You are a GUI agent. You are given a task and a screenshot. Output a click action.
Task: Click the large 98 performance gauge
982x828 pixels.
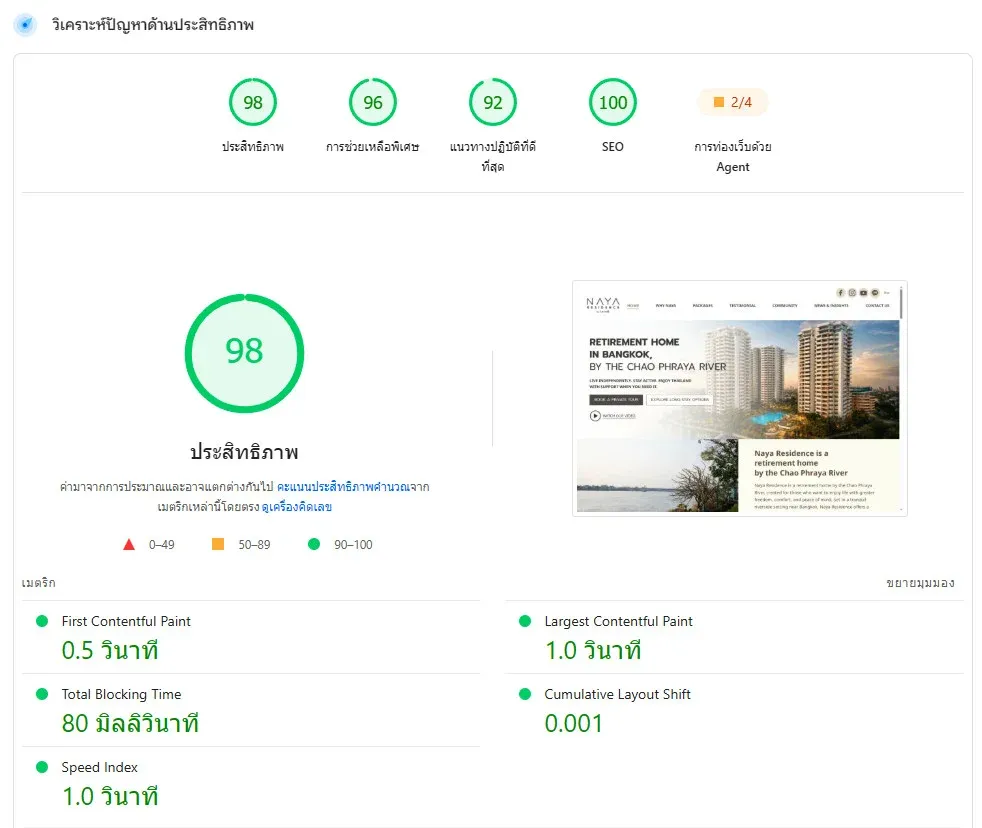tap(244, 353)
